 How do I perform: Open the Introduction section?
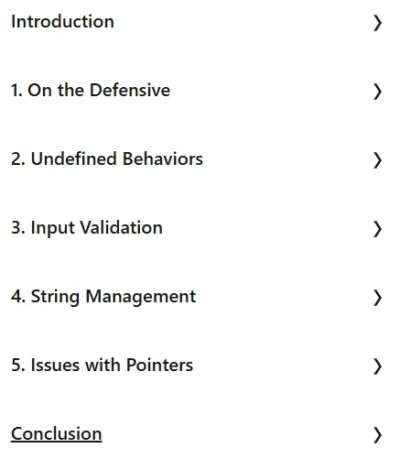tap(200, 22)
